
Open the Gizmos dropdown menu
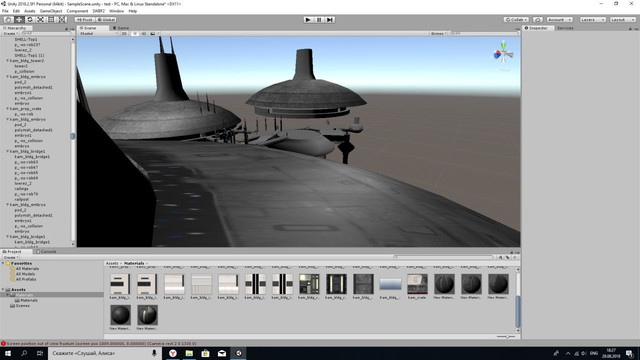[439, 33]
